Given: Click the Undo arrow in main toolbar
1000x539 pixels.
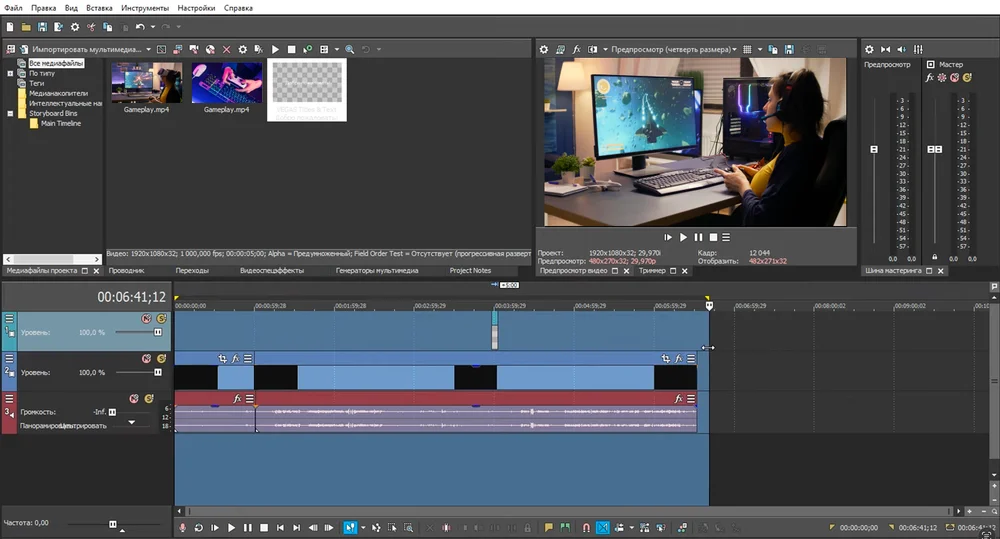Looking at the screenshot, I should (x=140, y=26).
